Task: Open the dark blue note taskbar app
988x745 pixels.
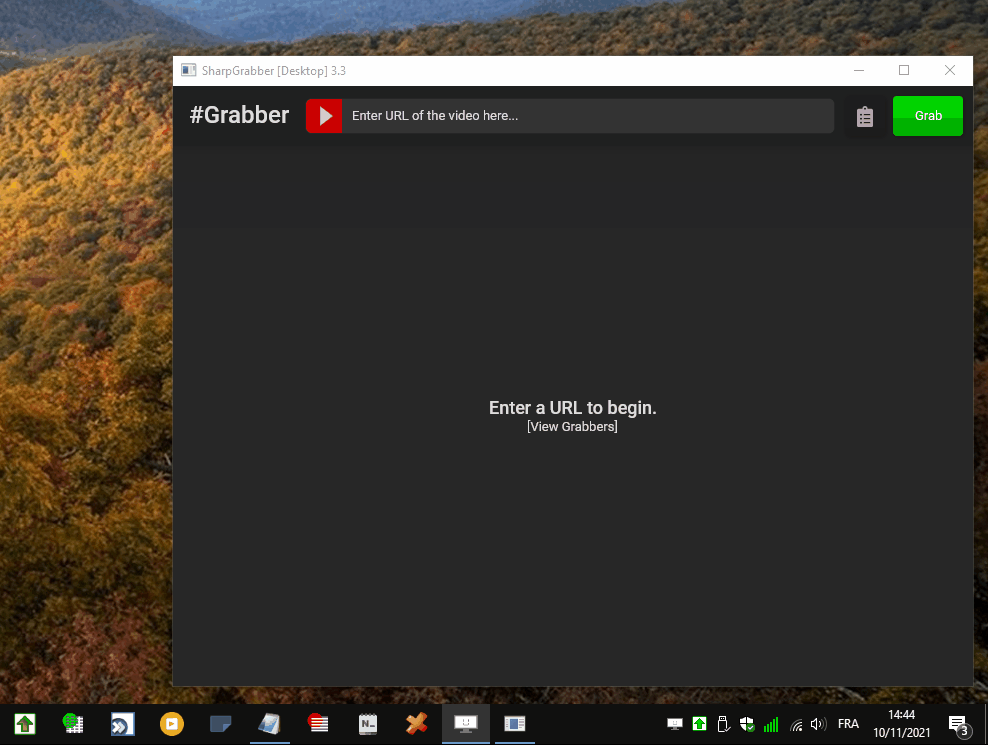Action: point(221,724)
